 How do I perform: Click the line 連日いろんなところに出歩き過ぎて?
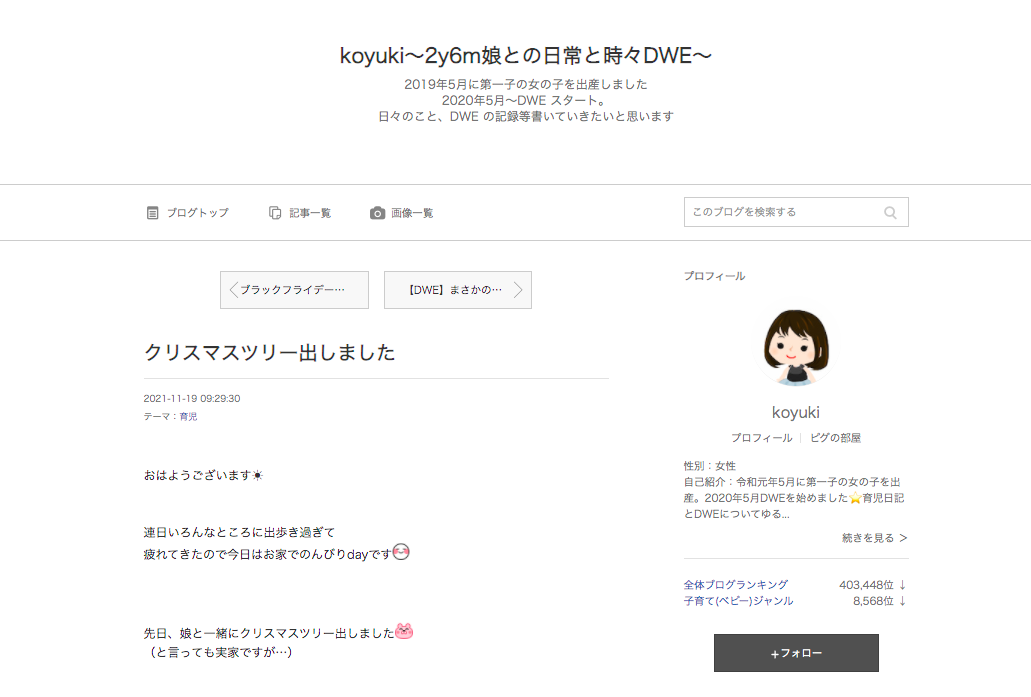tap(239, 532)
